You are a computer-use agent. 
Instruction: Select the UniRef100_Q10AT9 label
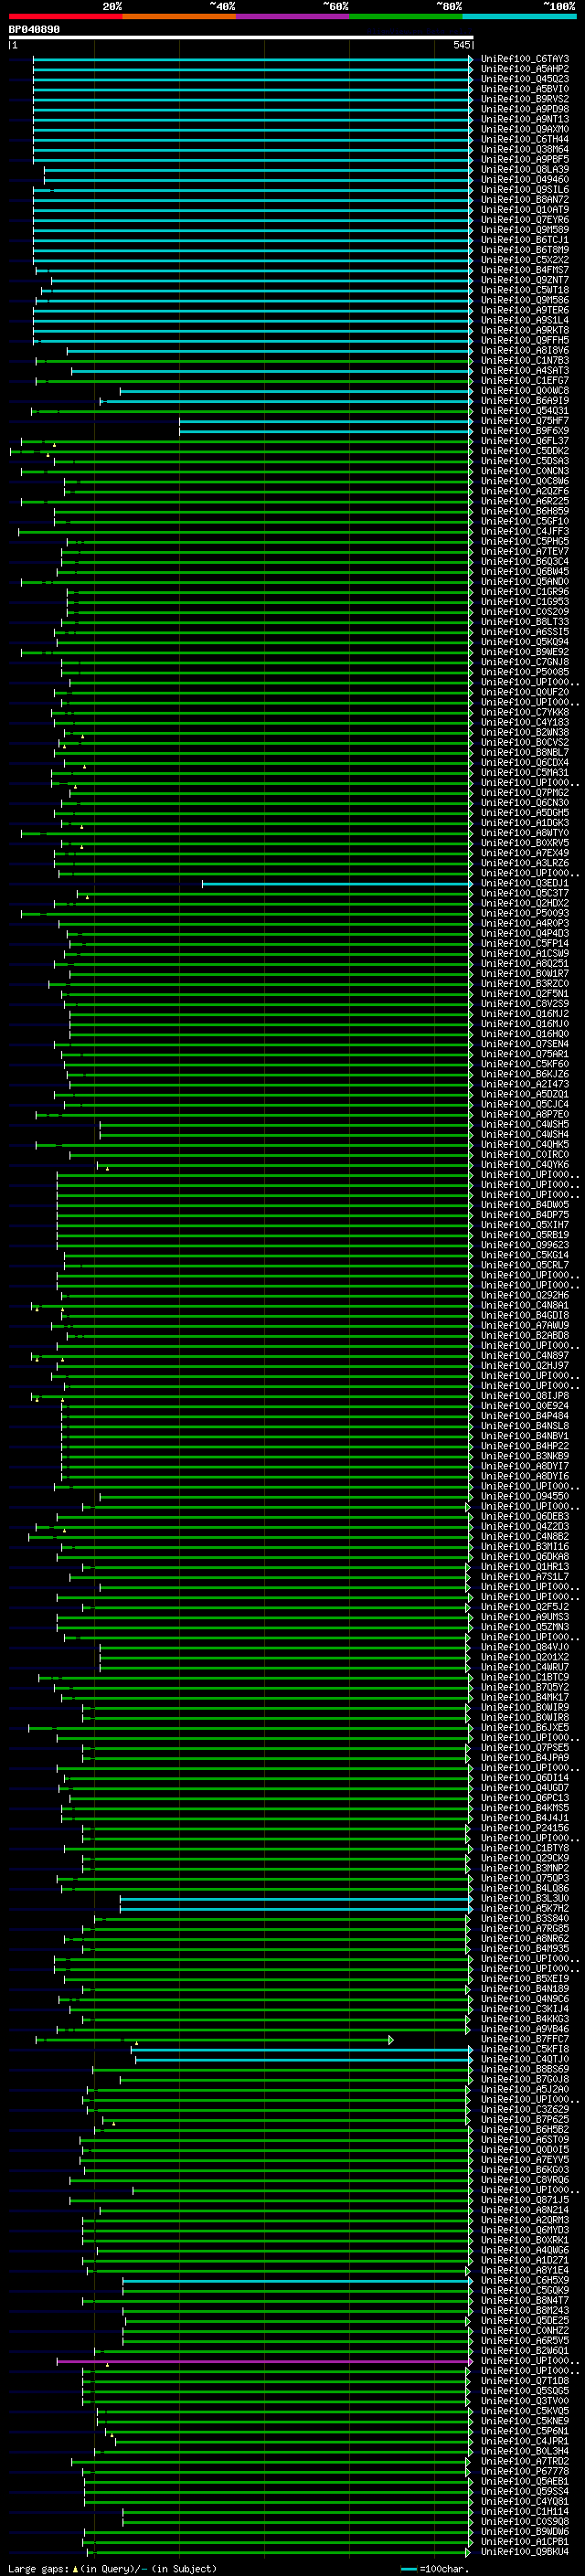coord(524,210)
